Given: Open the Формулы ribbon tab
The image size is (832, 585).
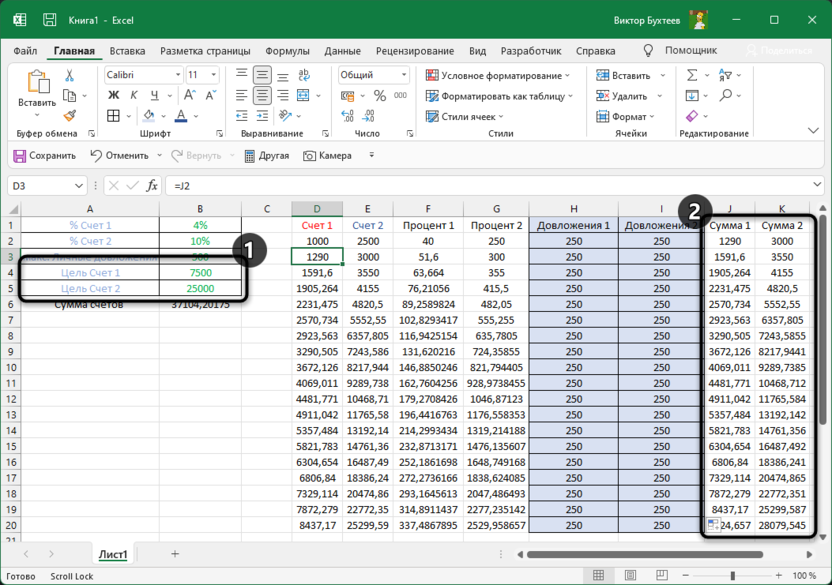Looking at the screenshot, I should coord(287,51).
